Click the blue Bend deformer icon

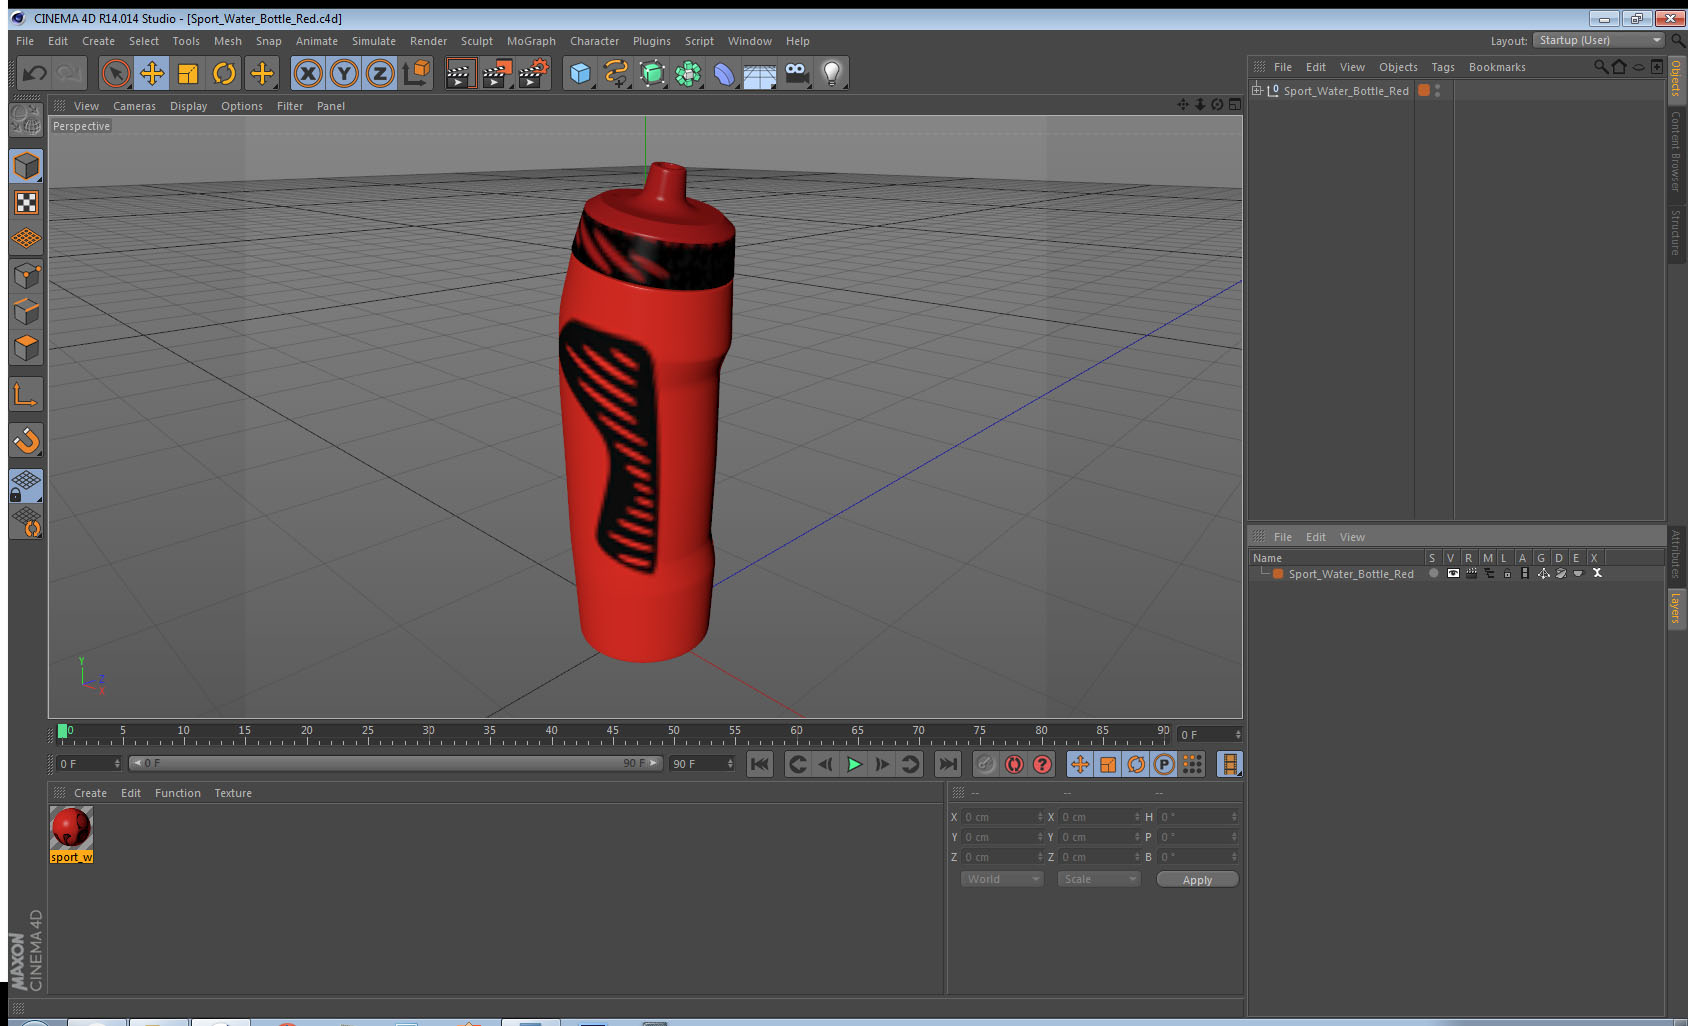[x=724, y=73]
